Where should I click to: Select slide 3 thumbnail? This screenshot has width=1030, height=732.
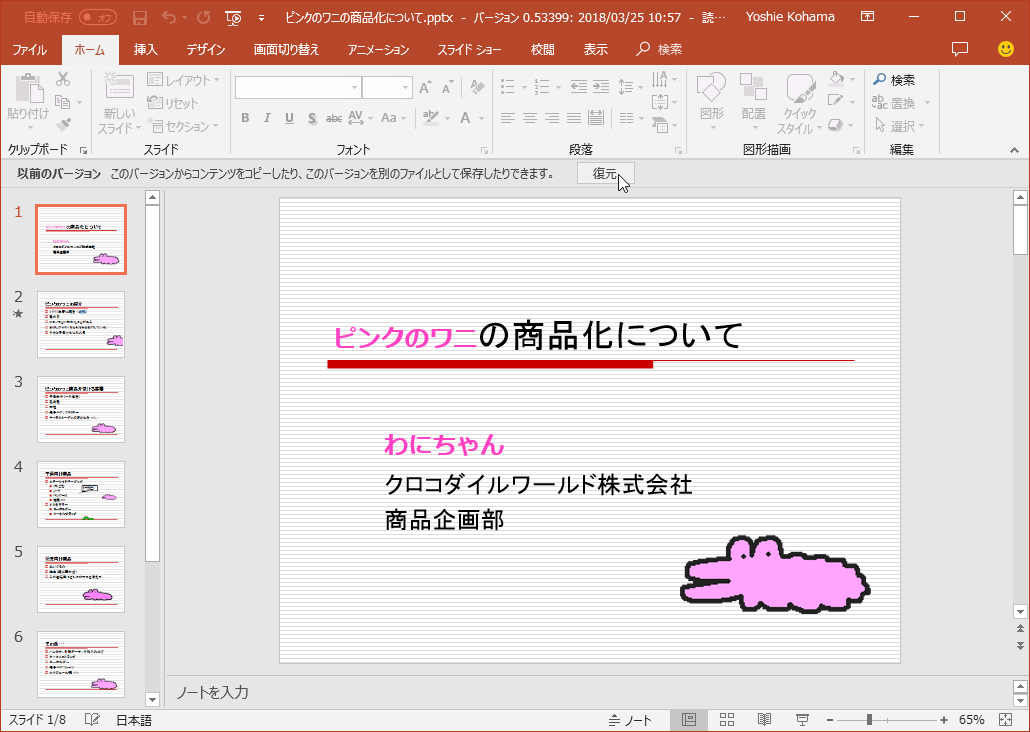pyautogui.click(x=81, y=409)
